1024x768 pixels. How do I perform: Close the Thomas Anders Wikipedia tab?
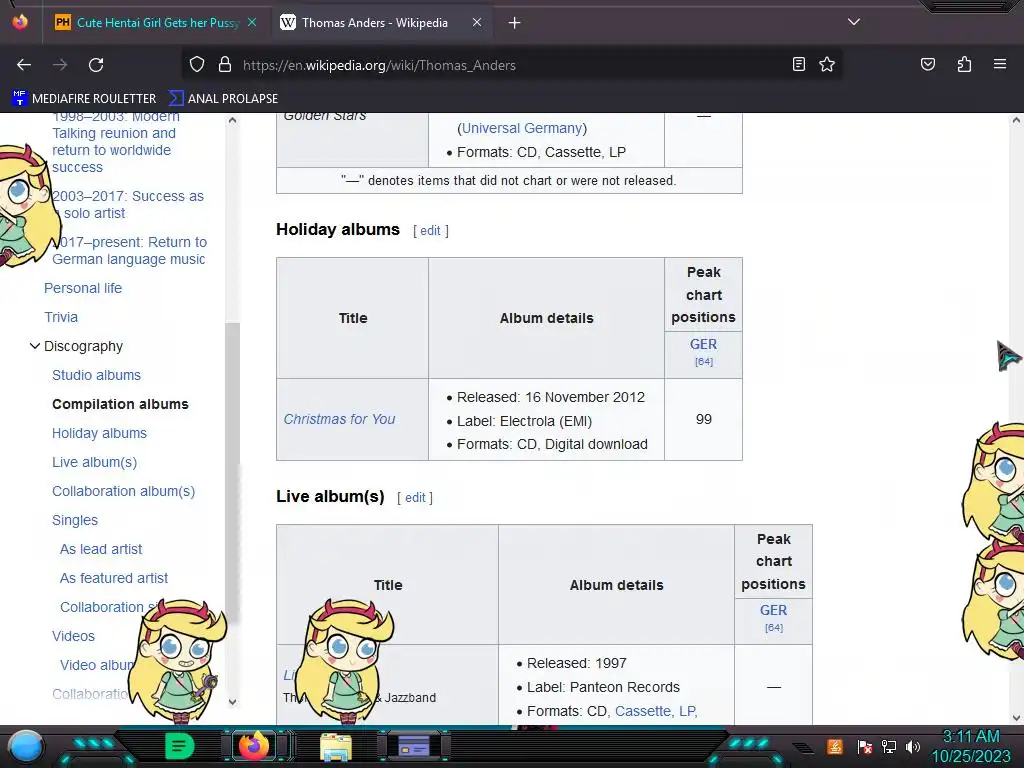(x=477, y=22)
